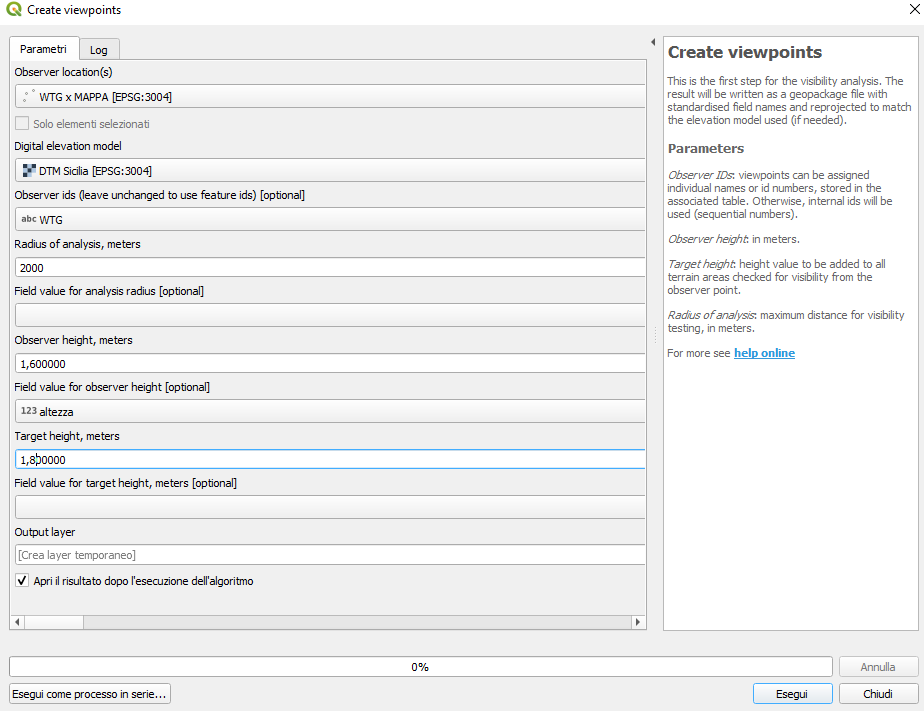Open the Observer location(s) layer dropdown

[330, 96]
